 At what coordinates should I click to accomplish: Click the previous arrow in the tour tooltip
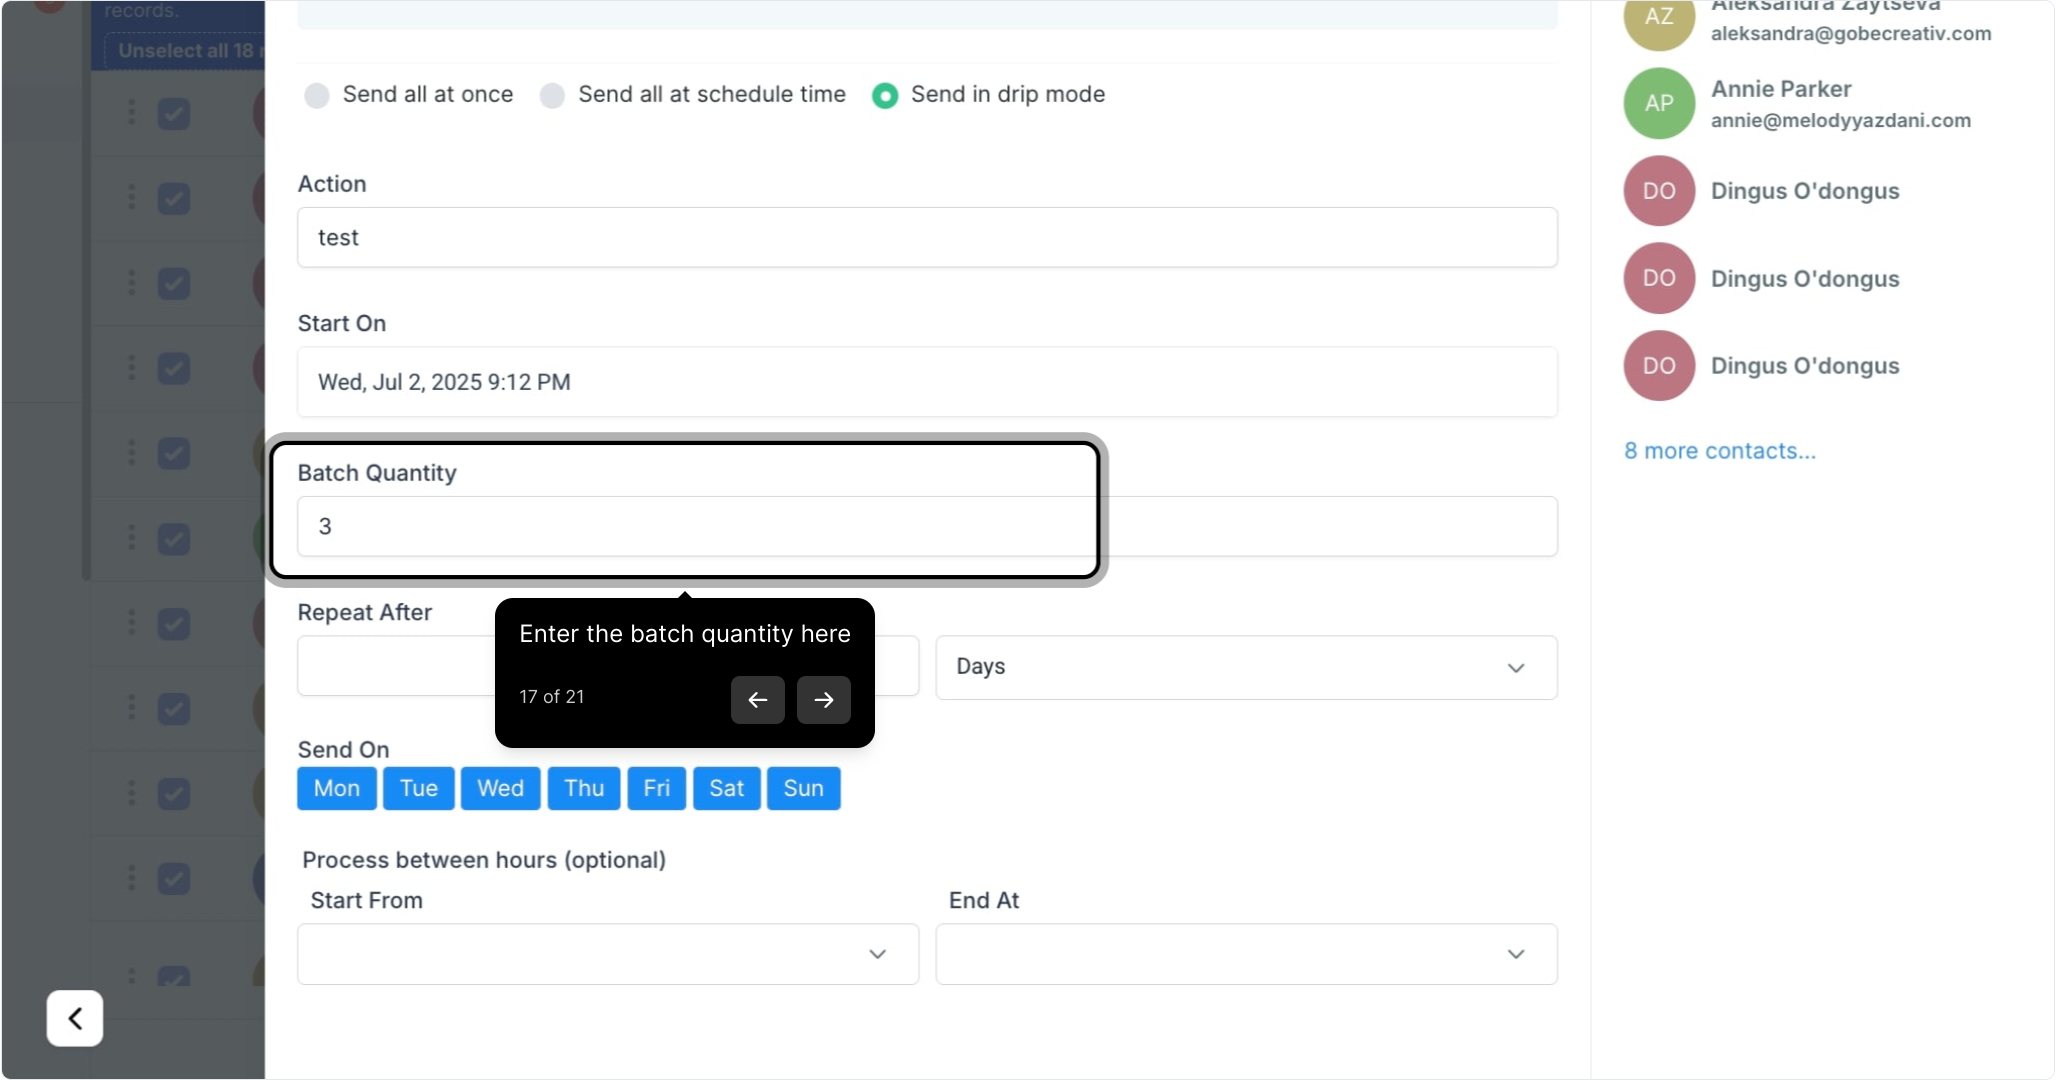(x=757, y=700)
